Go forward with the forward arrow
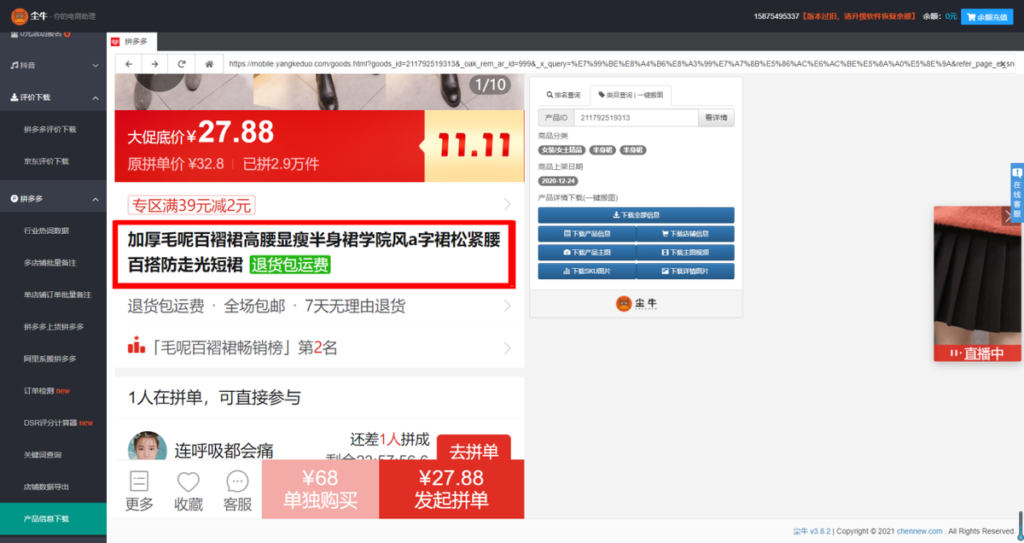The height and width of the screenshot is (543, 1024). point(155,64)
